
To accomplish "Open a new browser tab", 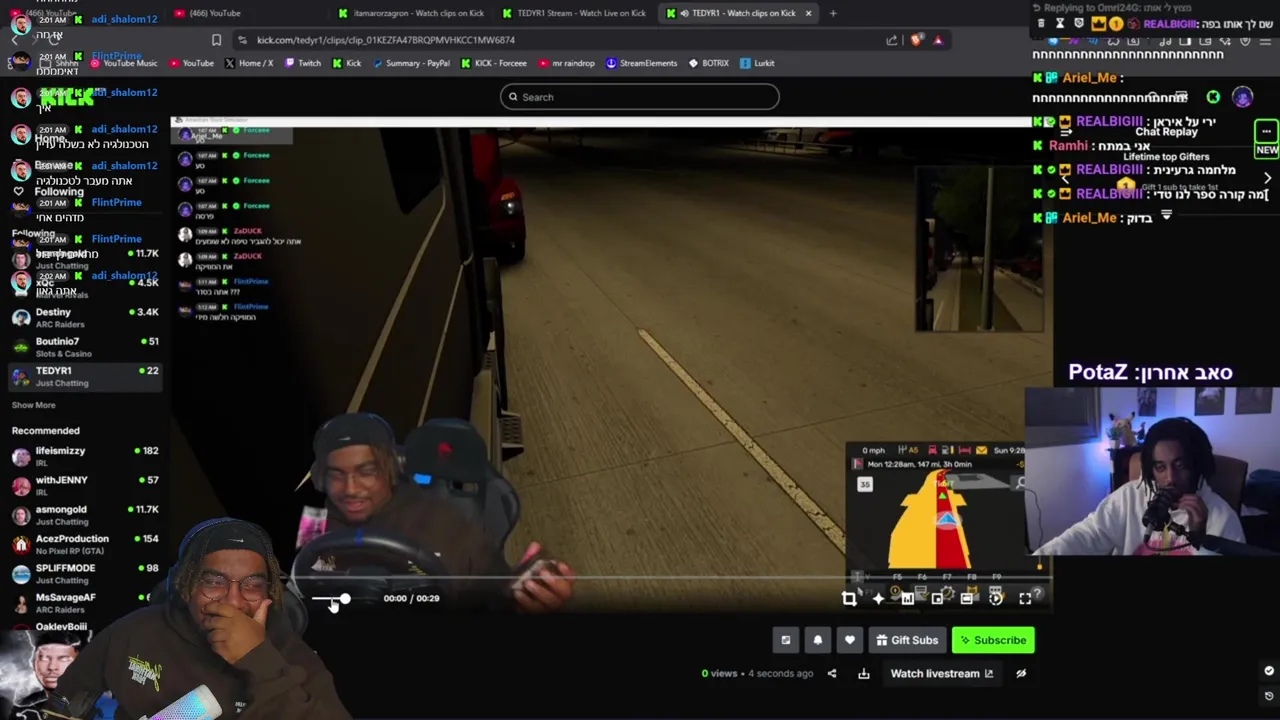I will click(x=833, y=13).
